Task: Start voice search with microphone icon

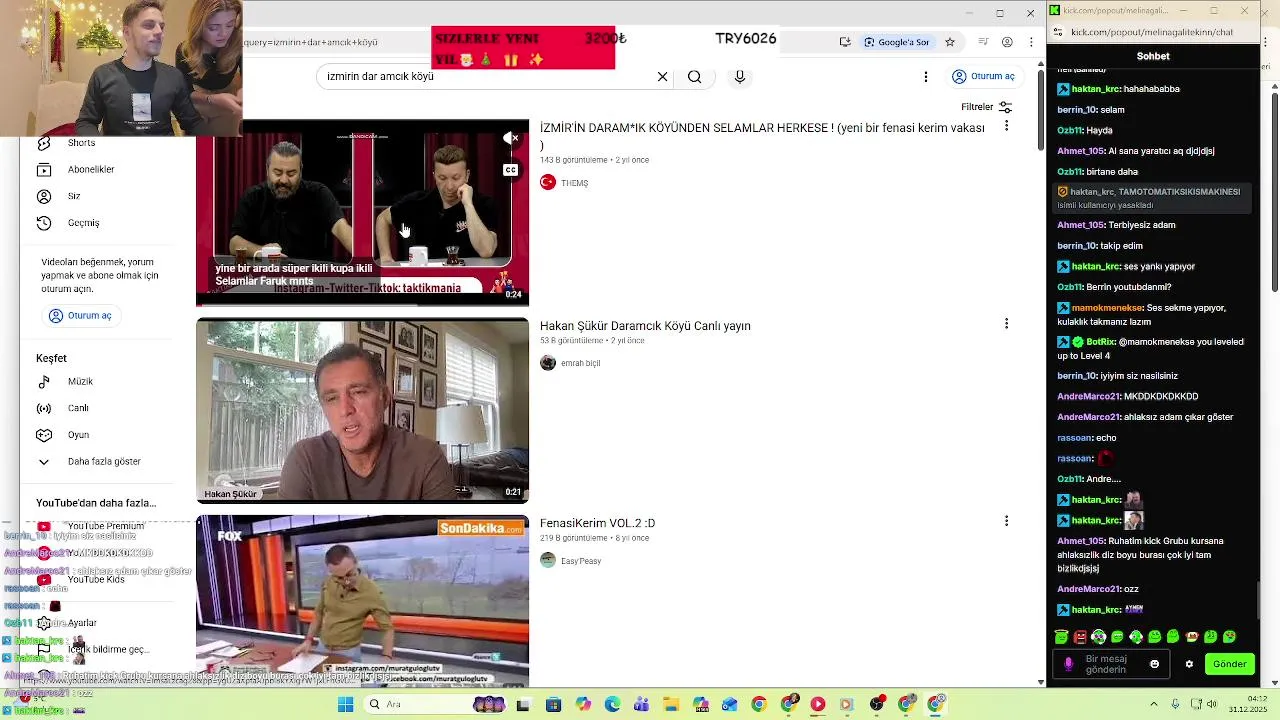Action: [740, 77]
